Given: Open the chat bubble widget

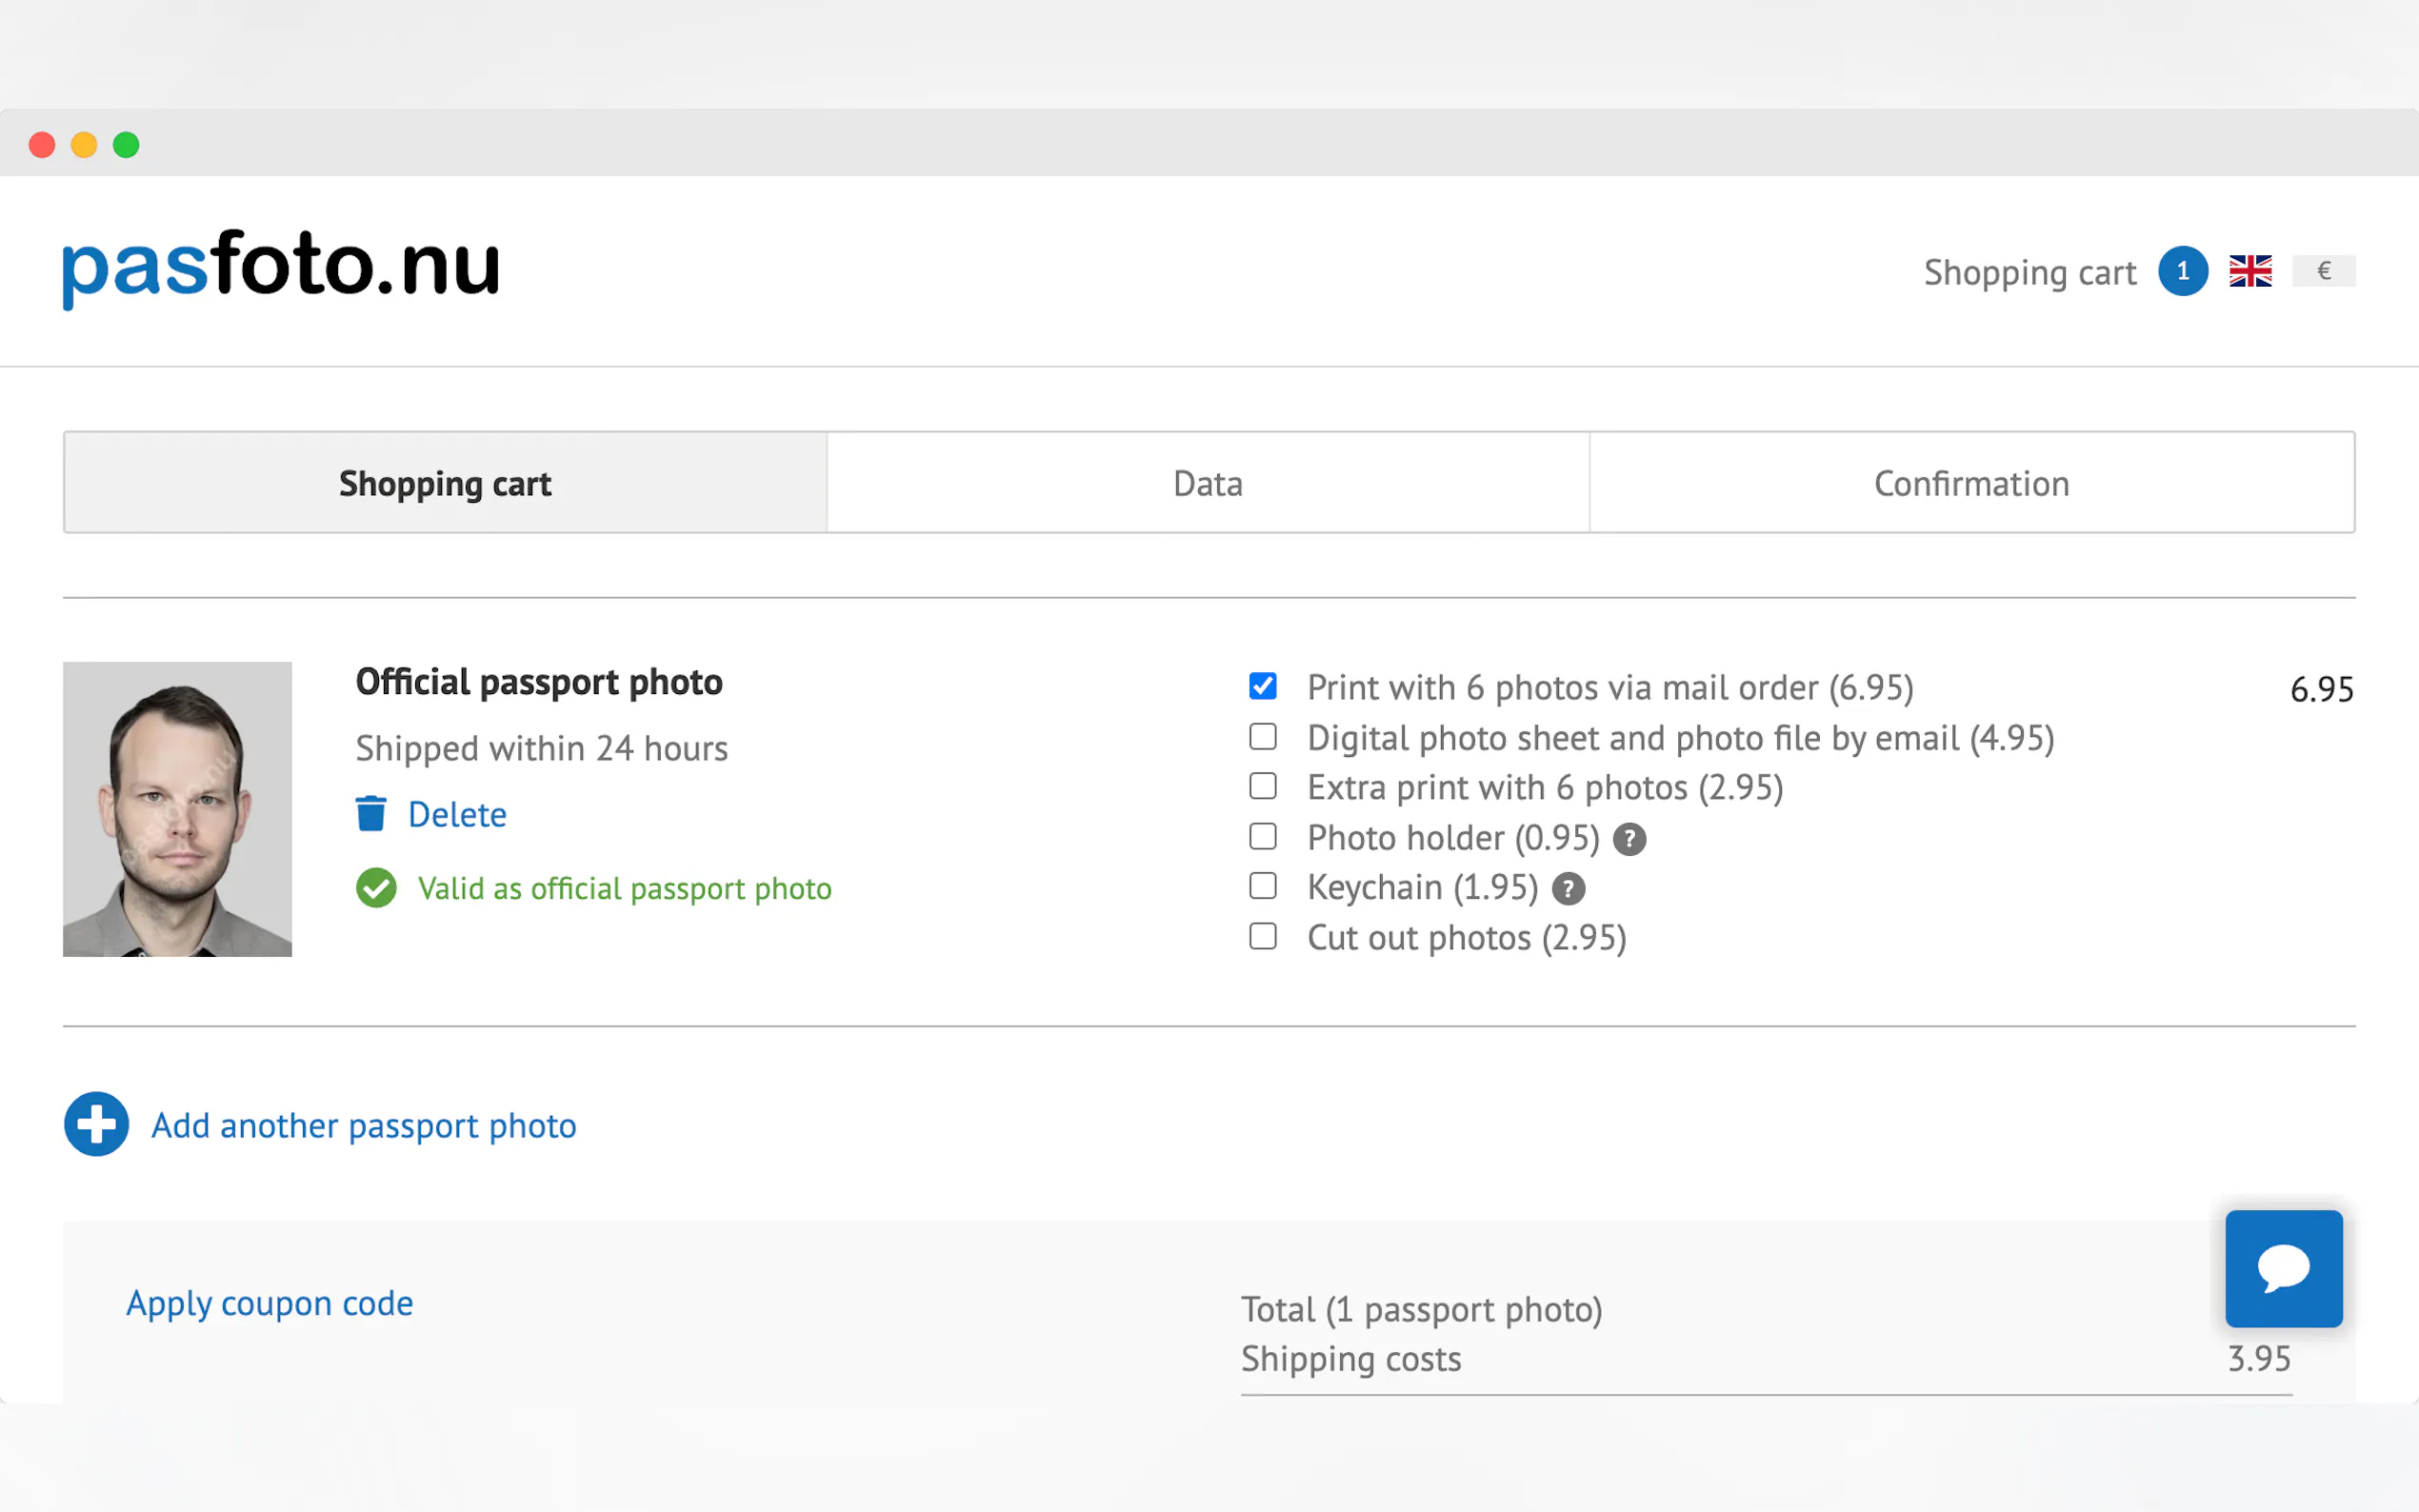Looking at the screenshot, I should click(2283, 1268).
